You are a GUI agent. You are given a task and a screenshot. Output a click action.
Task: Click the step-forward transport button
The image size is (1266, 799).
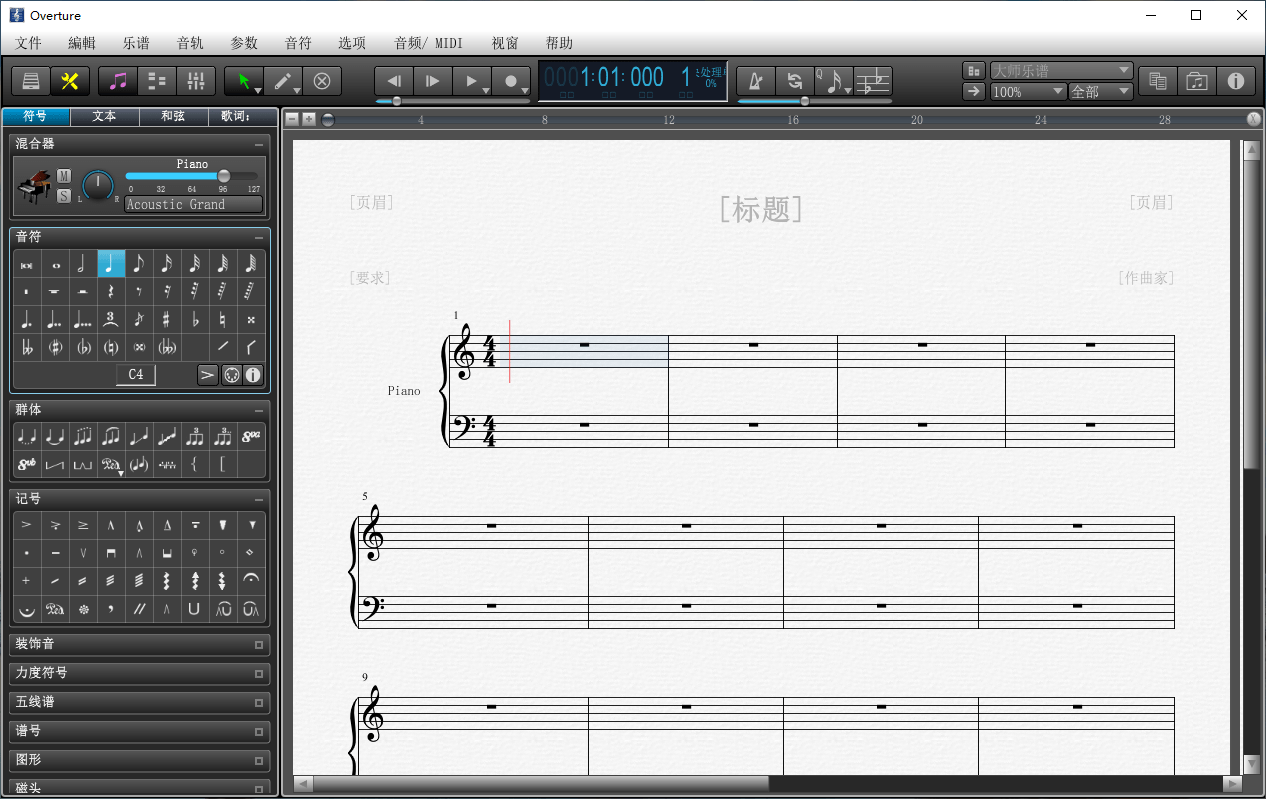tap(433, 81)
